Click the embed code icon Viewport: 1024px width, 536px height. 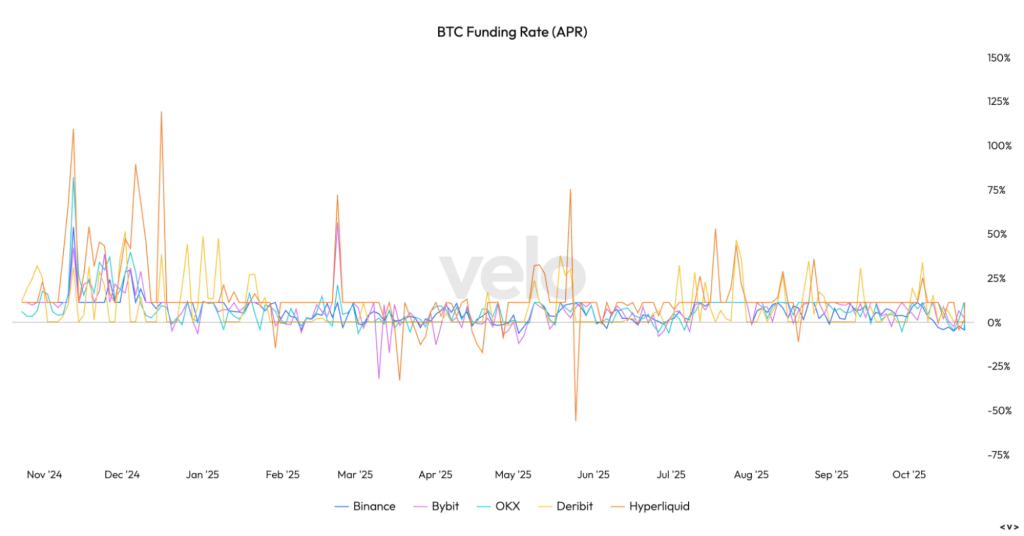[x=1007, y=526]
